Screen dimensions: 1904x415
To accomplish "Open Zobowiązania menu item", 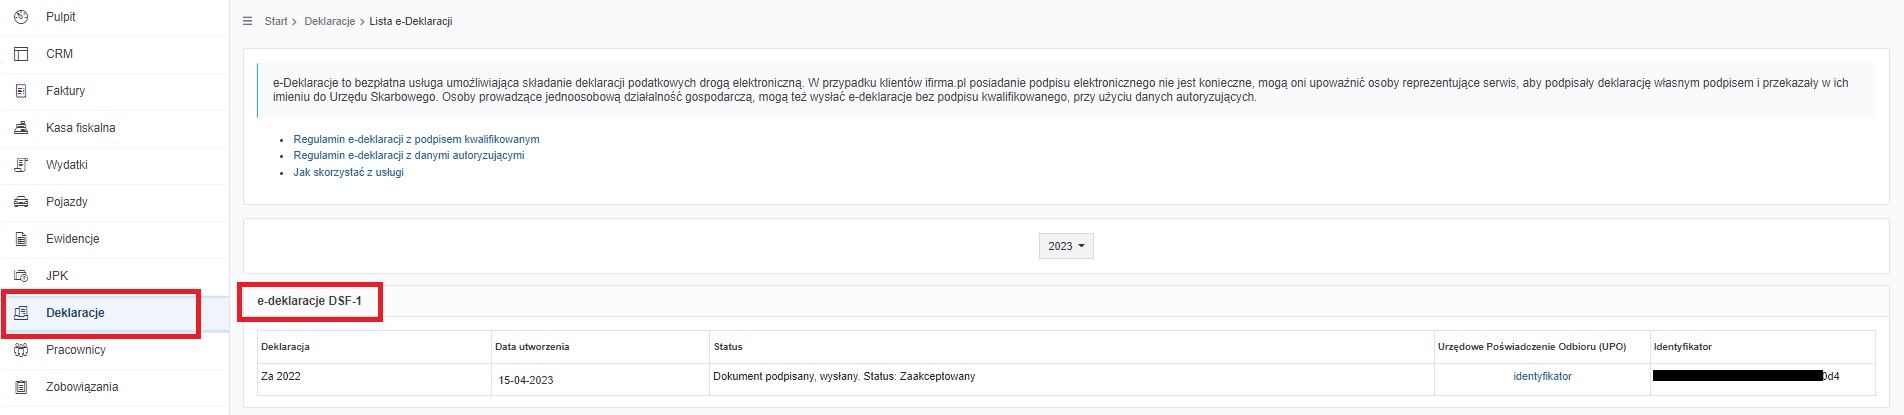I will coord(82,387).
